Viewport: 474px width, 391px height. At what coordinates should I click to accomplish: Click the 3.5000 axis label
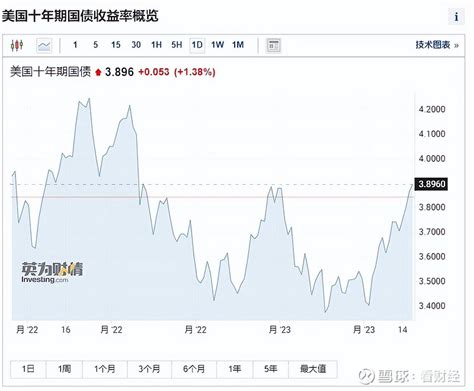[x=432, y=281]
